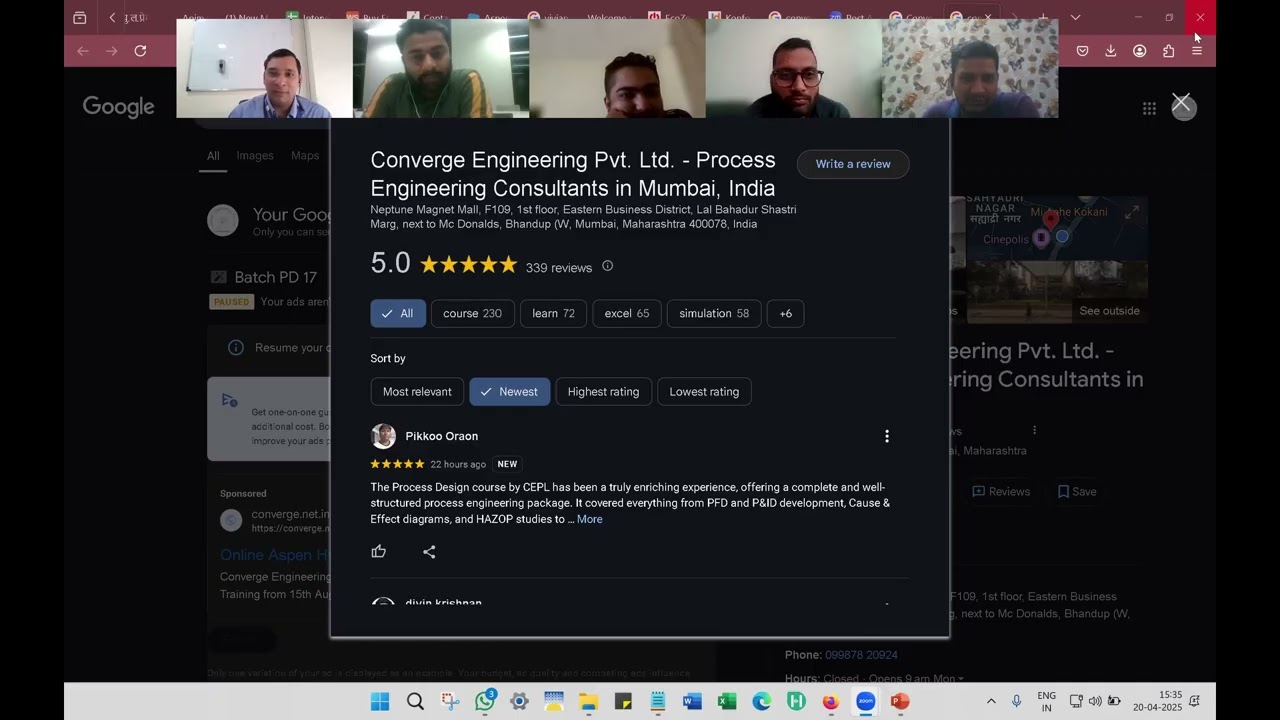Open Sticky Notes in the taskbar
Image resolution: width=1280 pixels, height=720 pixels.
pyautogui.click(x=623, y=701)
